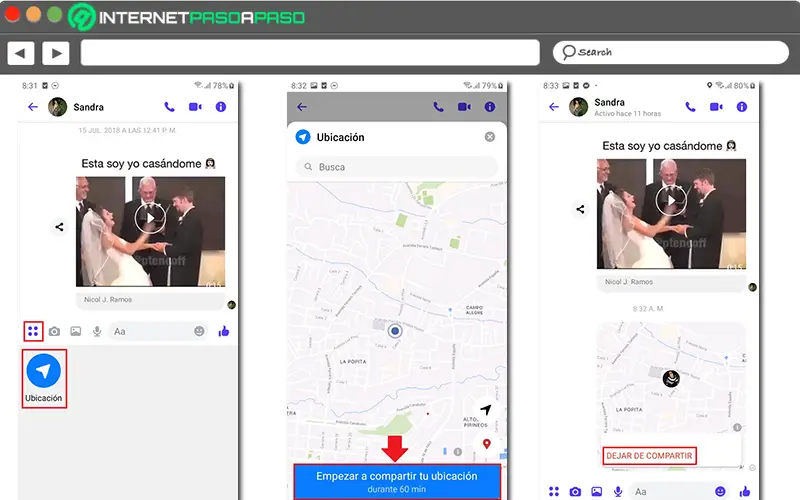This screenshot has width=800, height=500.
Task: Open emoji picker in left phone composer
Action: [x=199, y=331]
